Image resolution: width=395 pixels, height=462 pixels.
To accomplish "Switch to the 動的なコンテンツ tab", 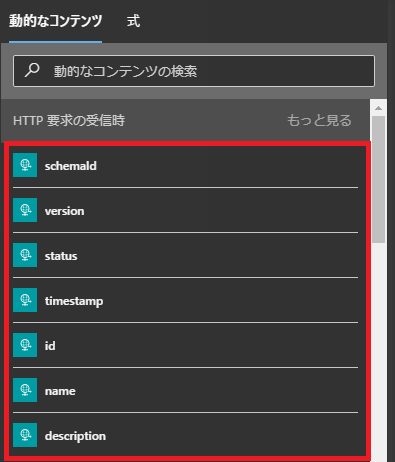I will (x=55, y=21).
